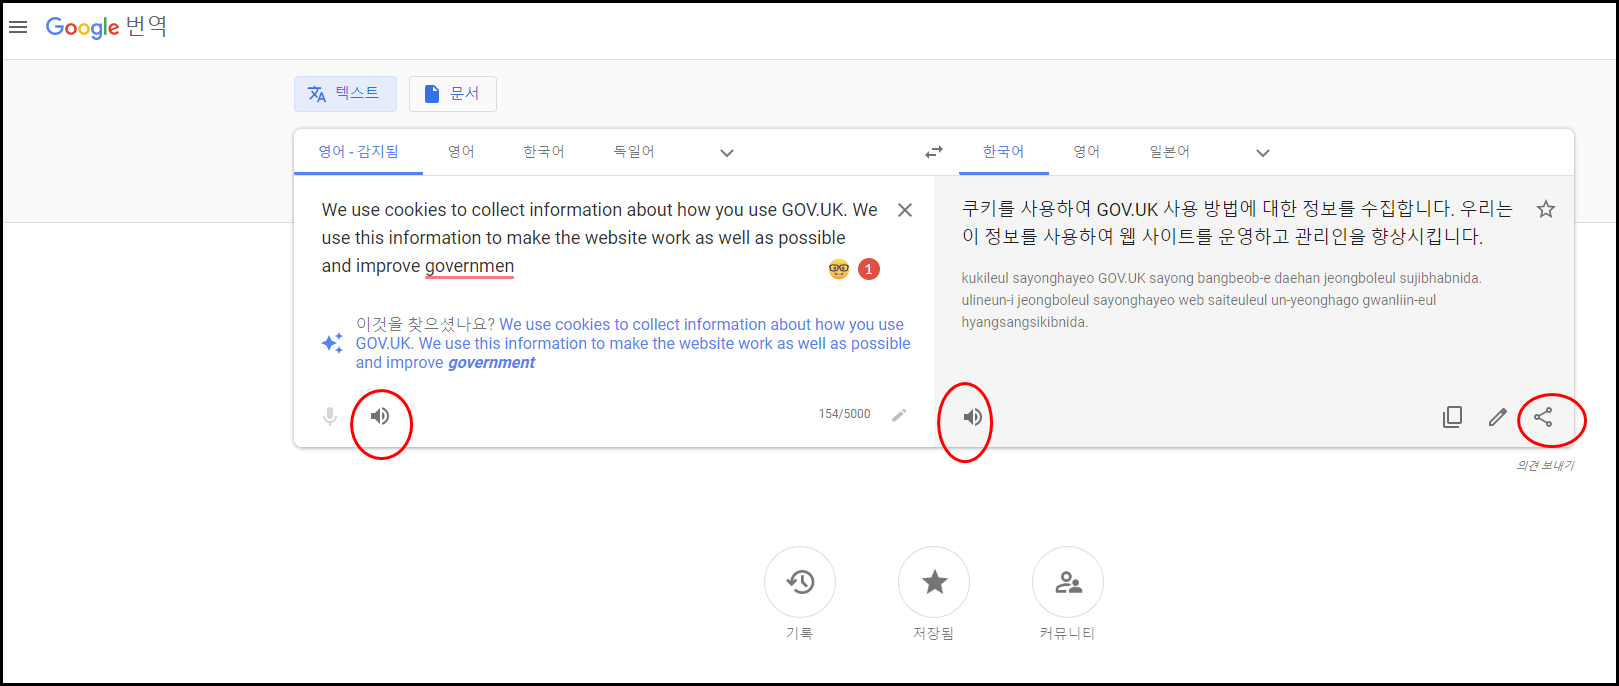Viewport: 1619px width, 686px height.
Task: Choose the 영어 - 감지됨 source tab
Action: (358, 152)
